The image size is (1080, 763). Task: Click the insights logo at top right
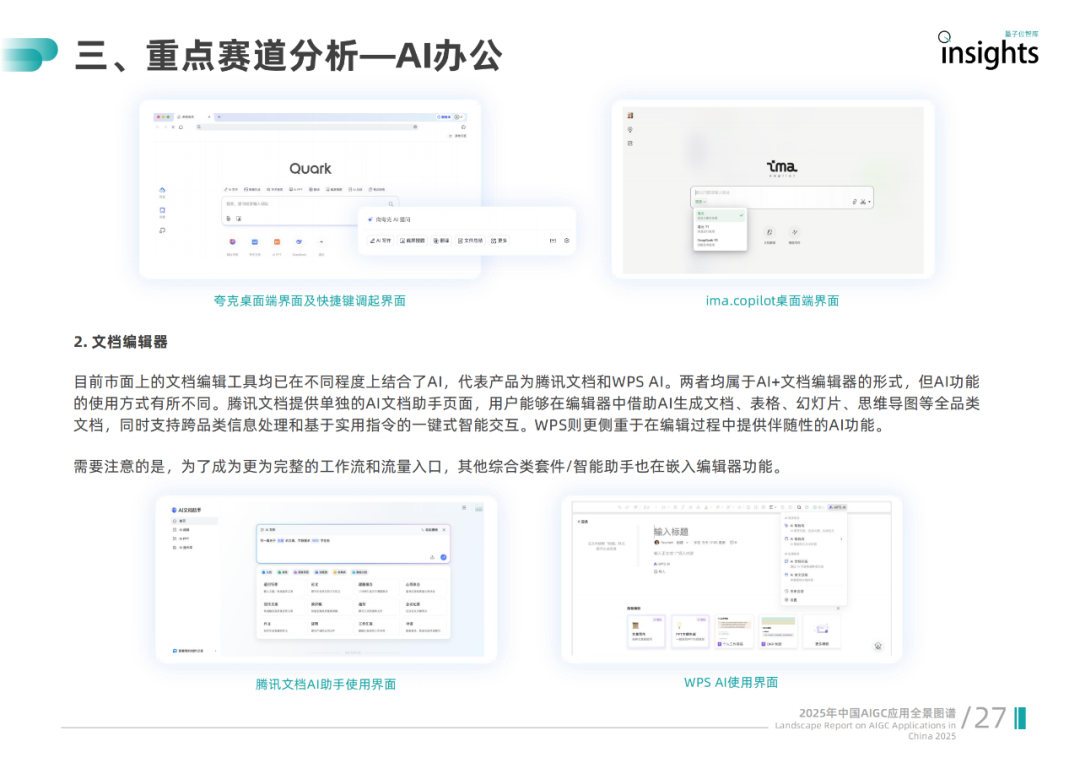coord(989,50)
